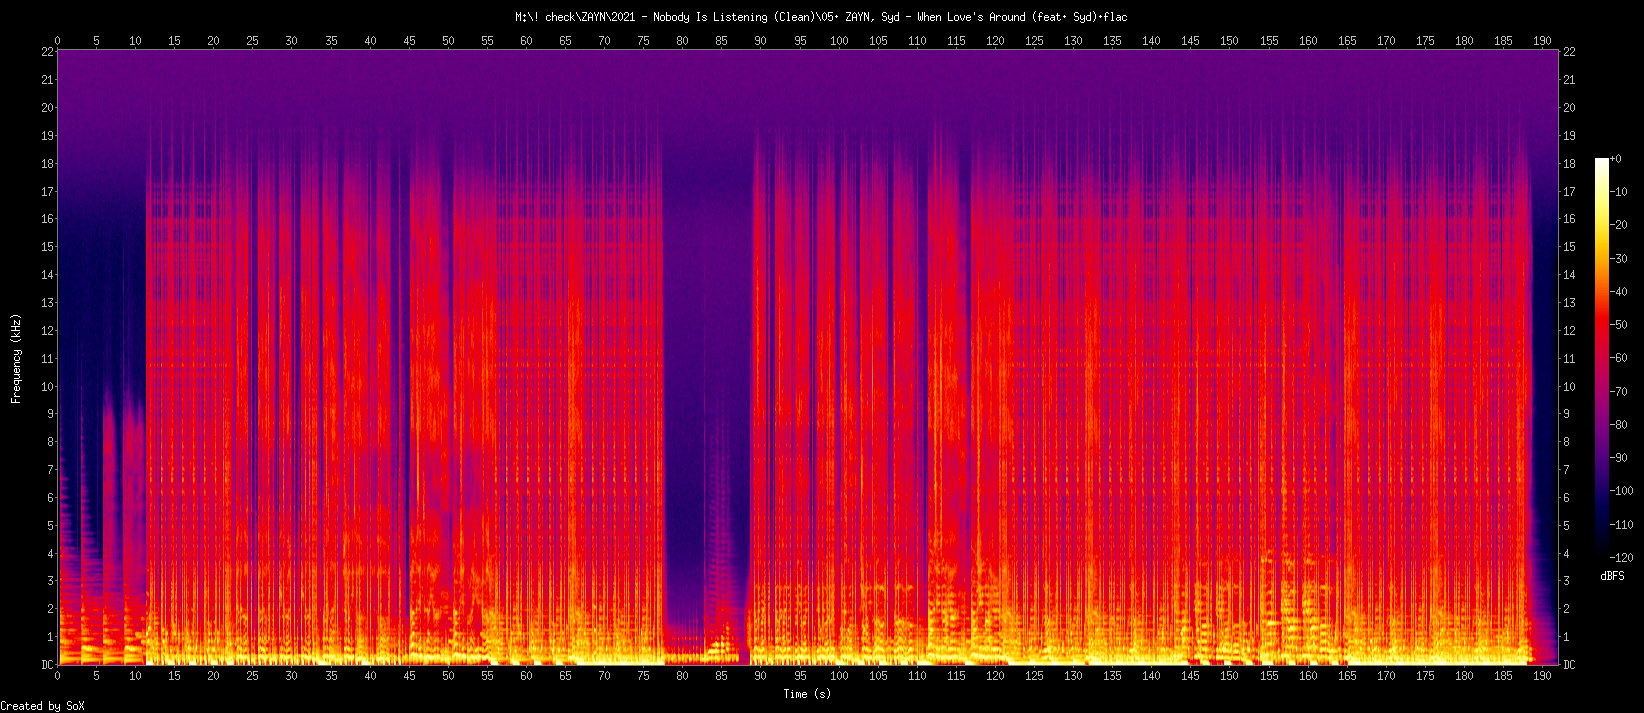Select the '-70' dBFS legend value
The height and width of the screenshot is (713, 1644).
click(x=1619, y=392)
